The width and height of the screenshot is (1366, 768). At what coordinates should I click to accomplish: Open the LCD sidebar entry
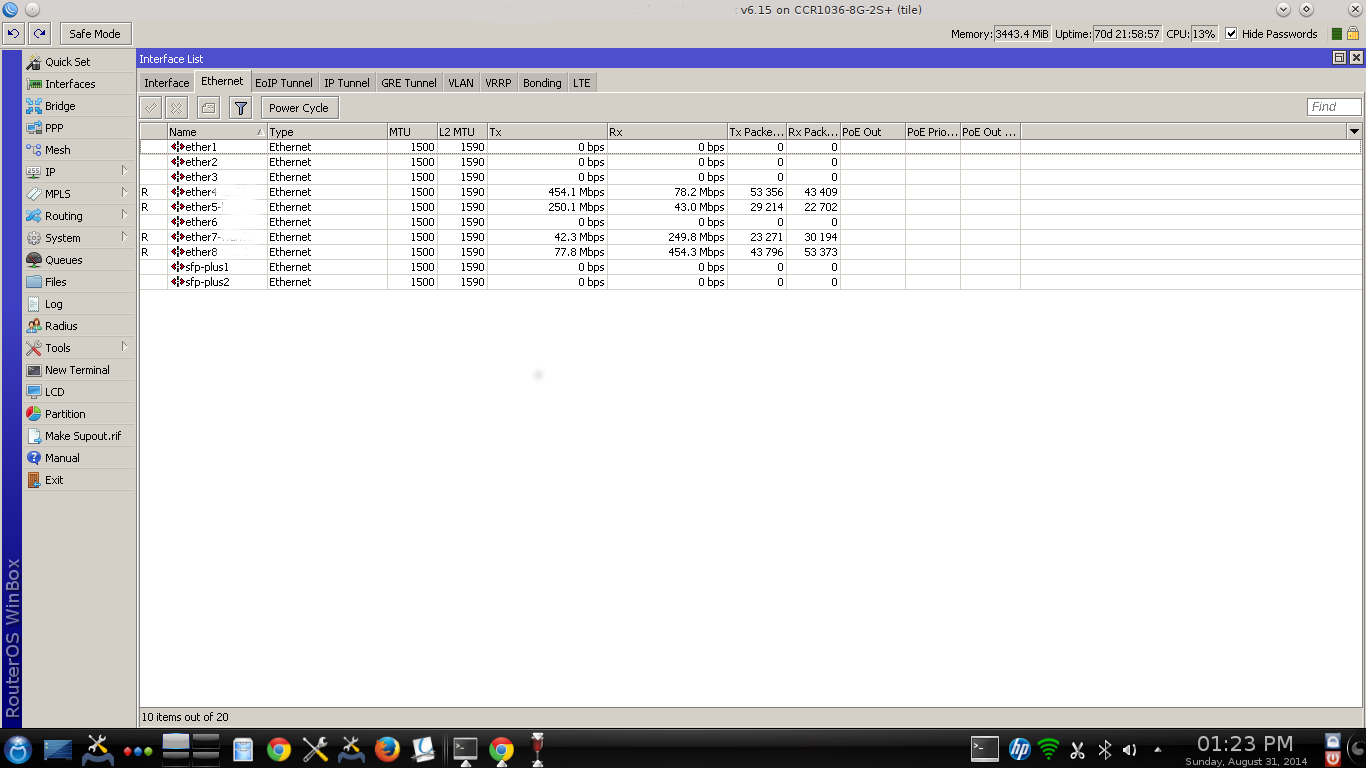(x=79, y=392)
